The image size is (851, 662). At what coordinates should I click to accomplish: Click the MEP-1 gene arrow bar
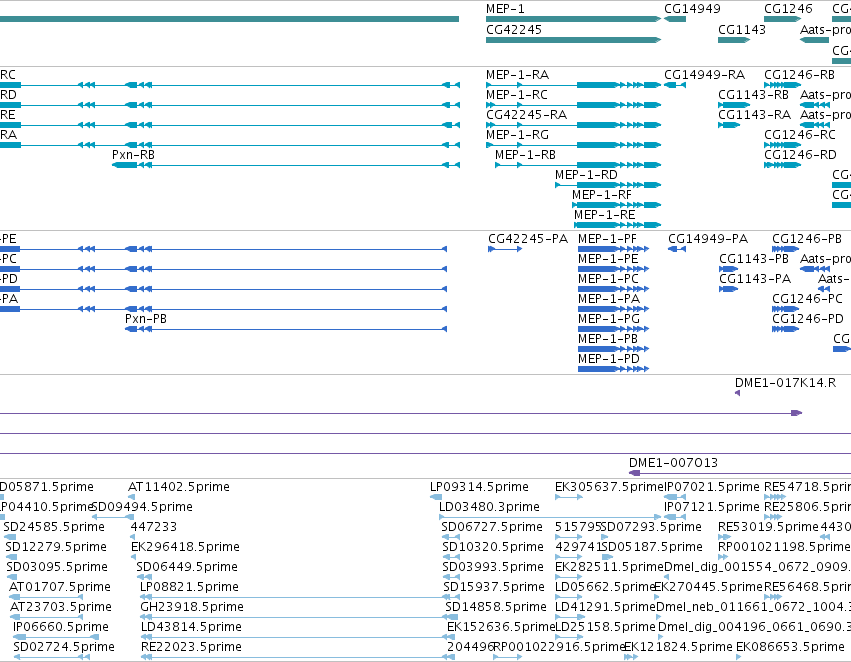(573, 20)
